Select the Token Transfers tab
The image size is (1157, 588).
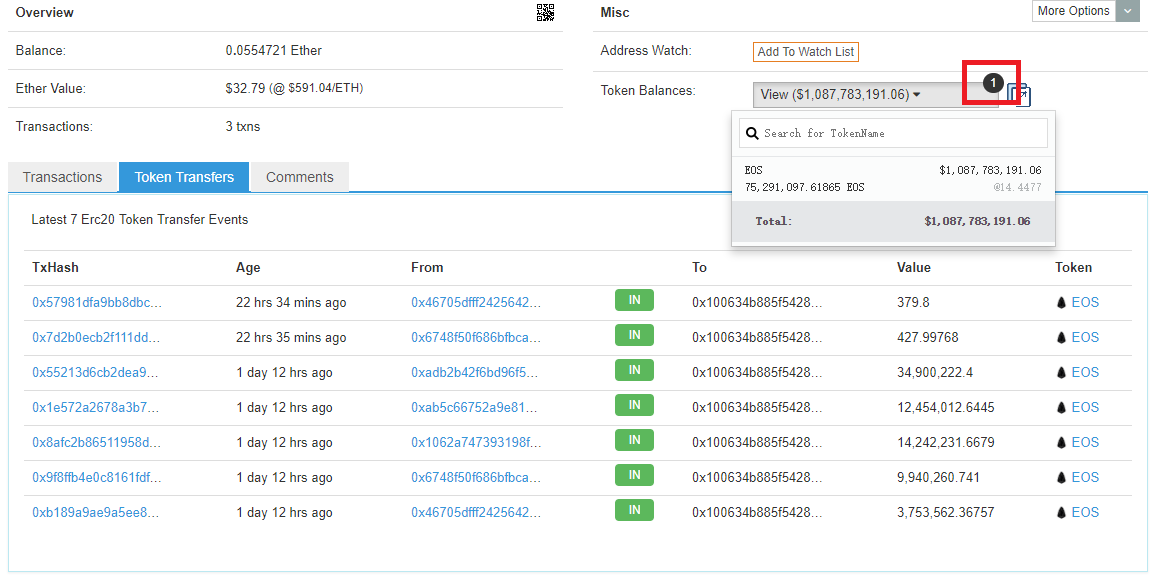184,177
